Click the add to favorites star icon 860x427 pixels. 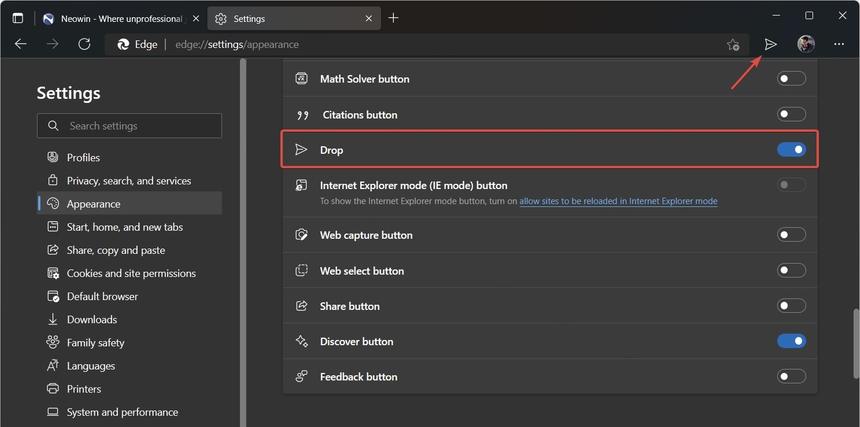pos(733,44)
